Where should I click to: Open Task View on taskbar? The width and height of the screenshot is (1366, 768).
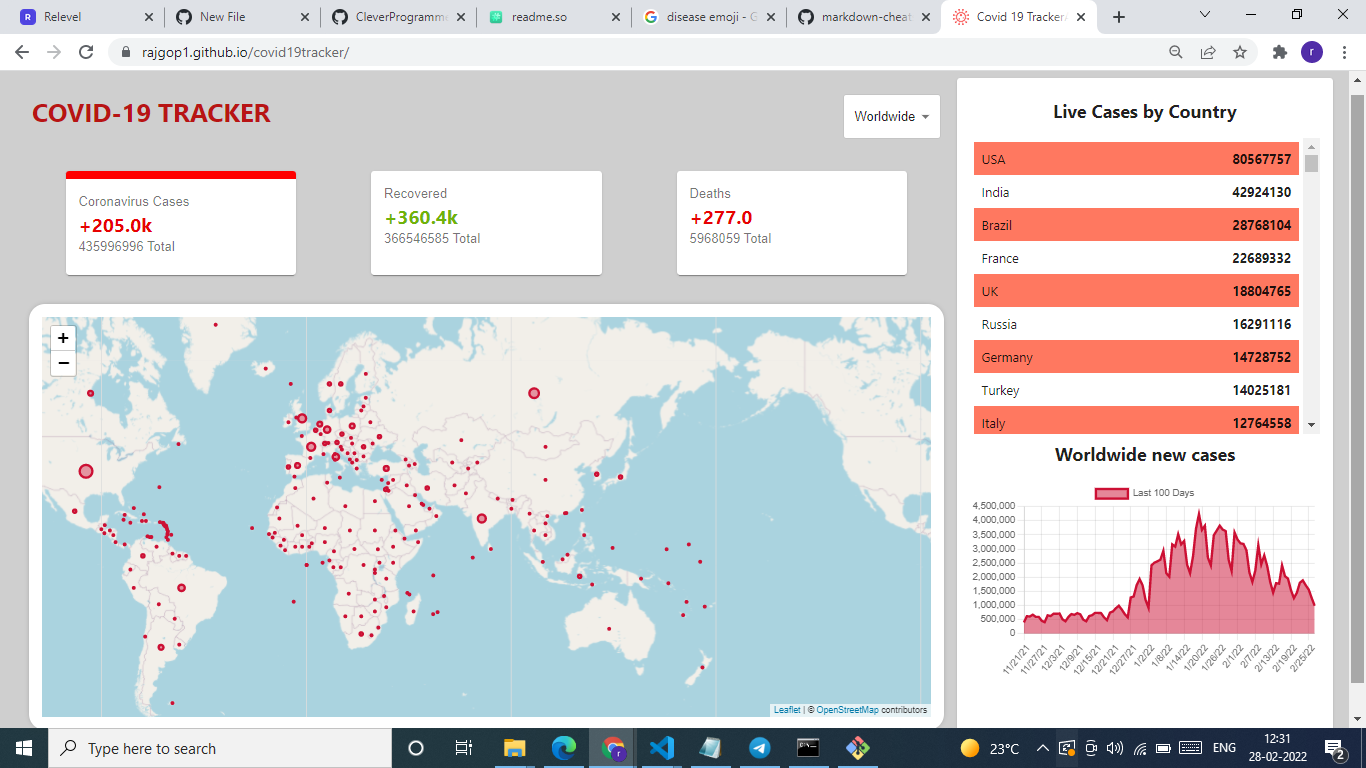[x=464, y=748]
